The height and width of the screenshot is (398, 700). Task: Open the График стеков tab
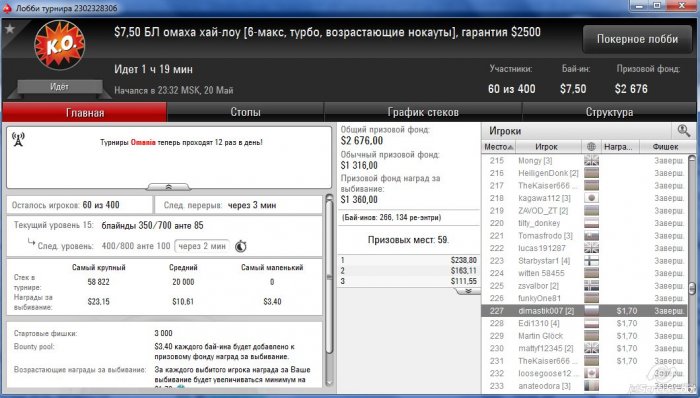tap(423, 112)
